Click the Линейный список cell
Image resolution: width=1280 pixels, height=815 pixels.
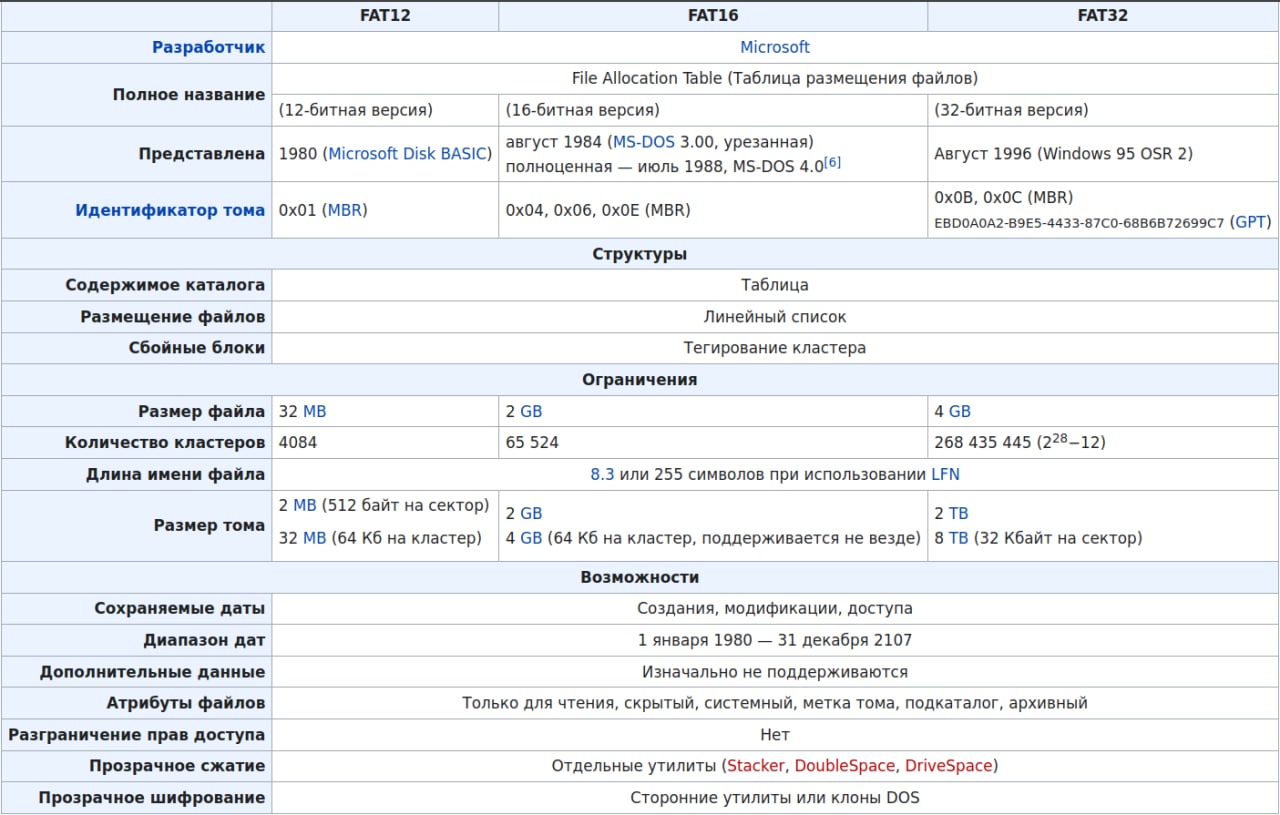[775, 317]
